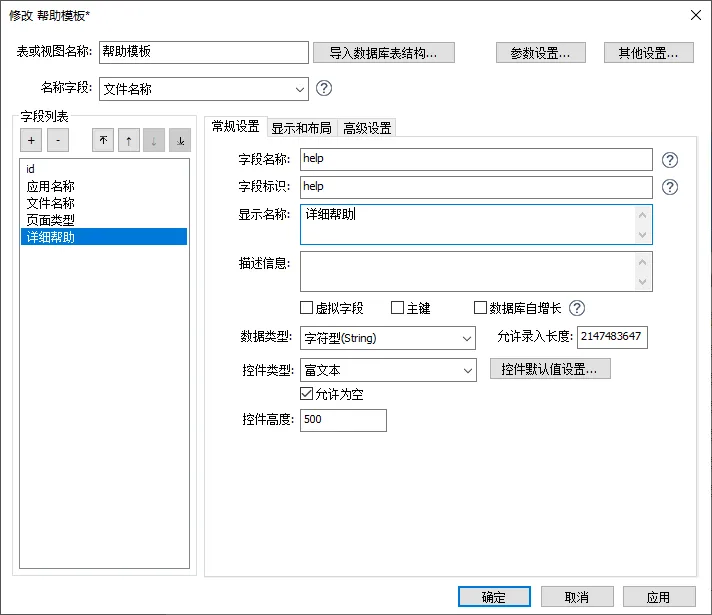The image size is (712, 615).
Task: Open the 高级设置 tab
Action: point(367,128)
